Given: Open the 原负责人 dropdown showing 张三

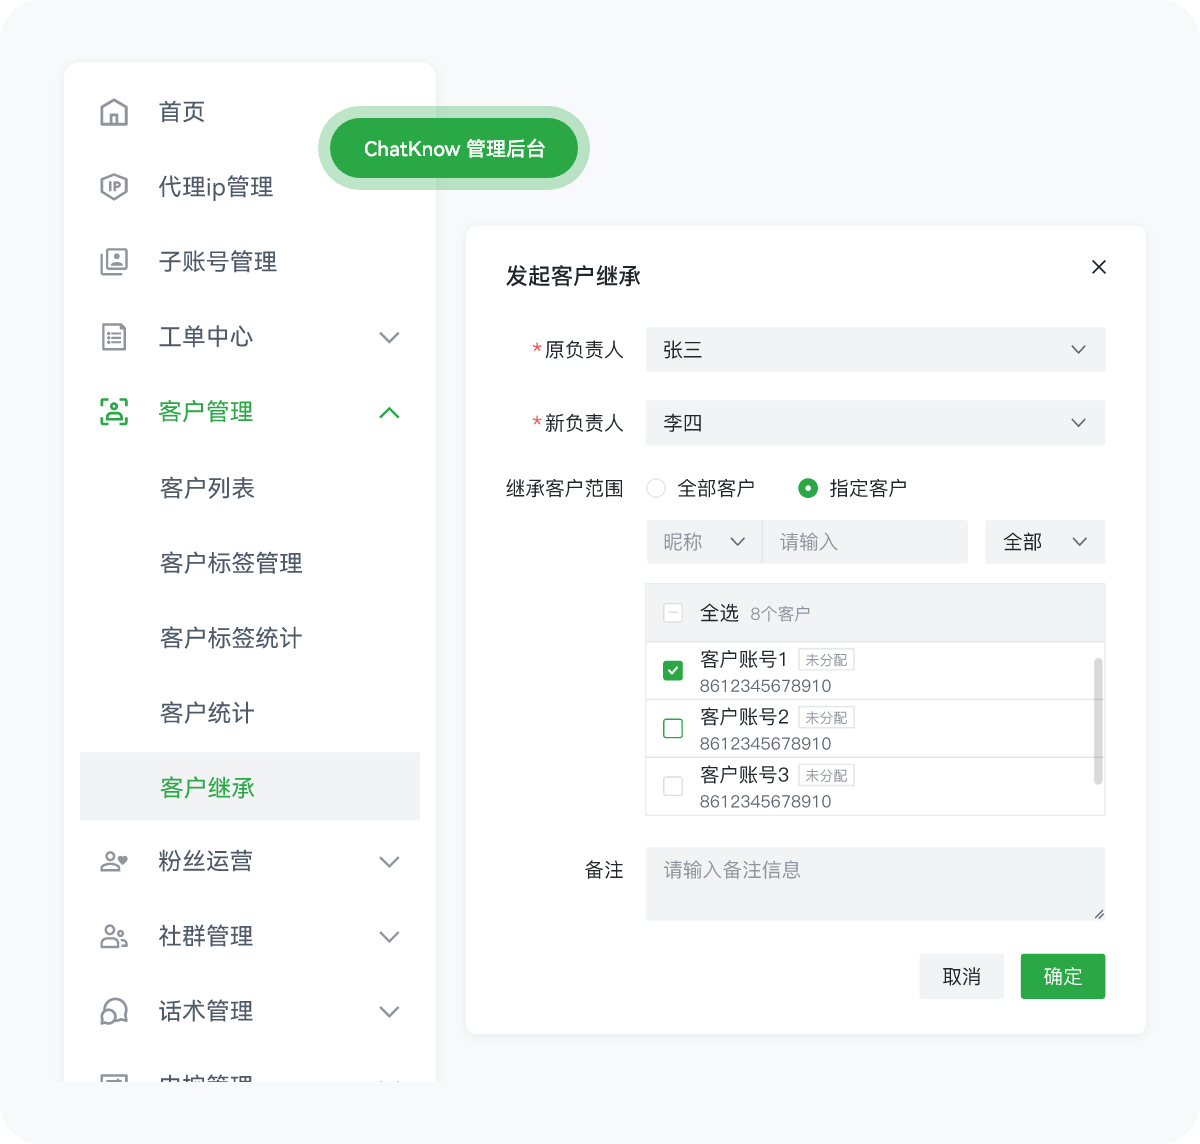Looking at the screenshot, I should click(x=875, y=350).
